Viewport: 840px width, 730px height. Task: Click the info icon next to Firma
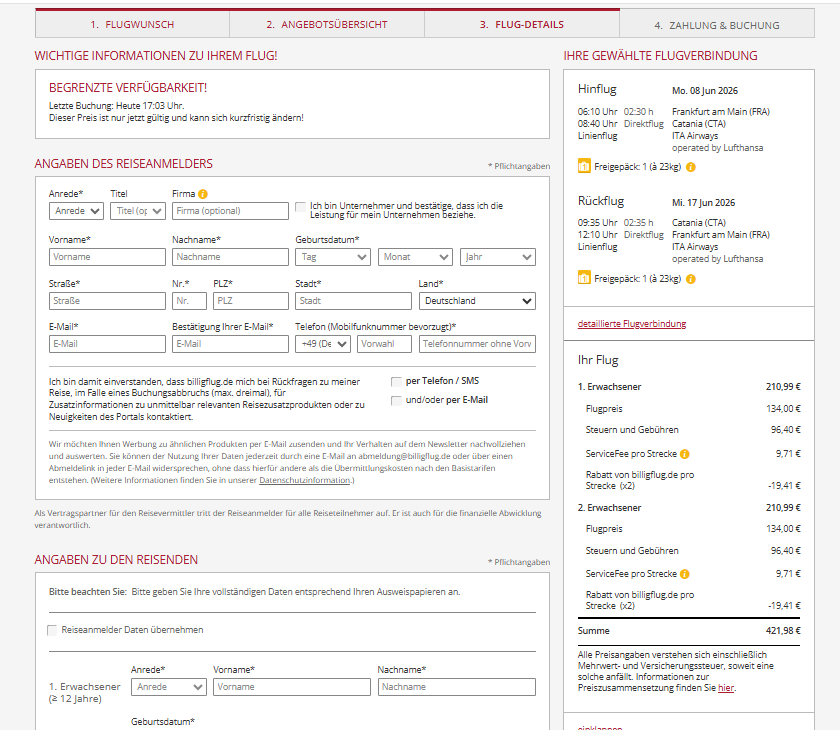point(203,194)
